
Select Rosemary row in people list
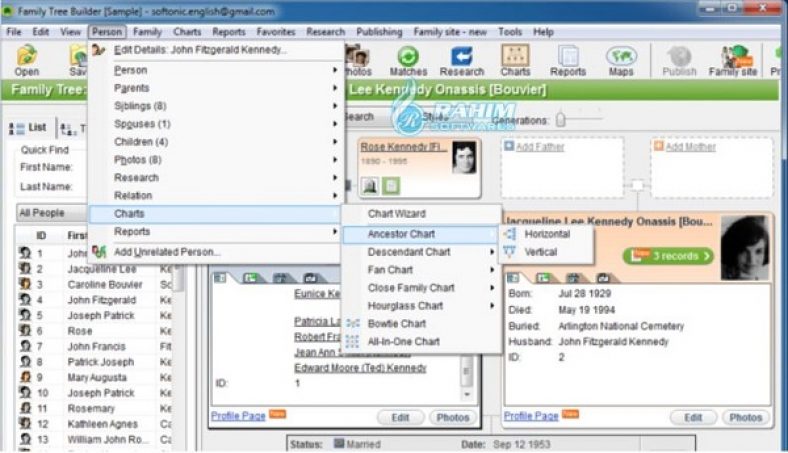pyautogui.click(x=94, y=408)
